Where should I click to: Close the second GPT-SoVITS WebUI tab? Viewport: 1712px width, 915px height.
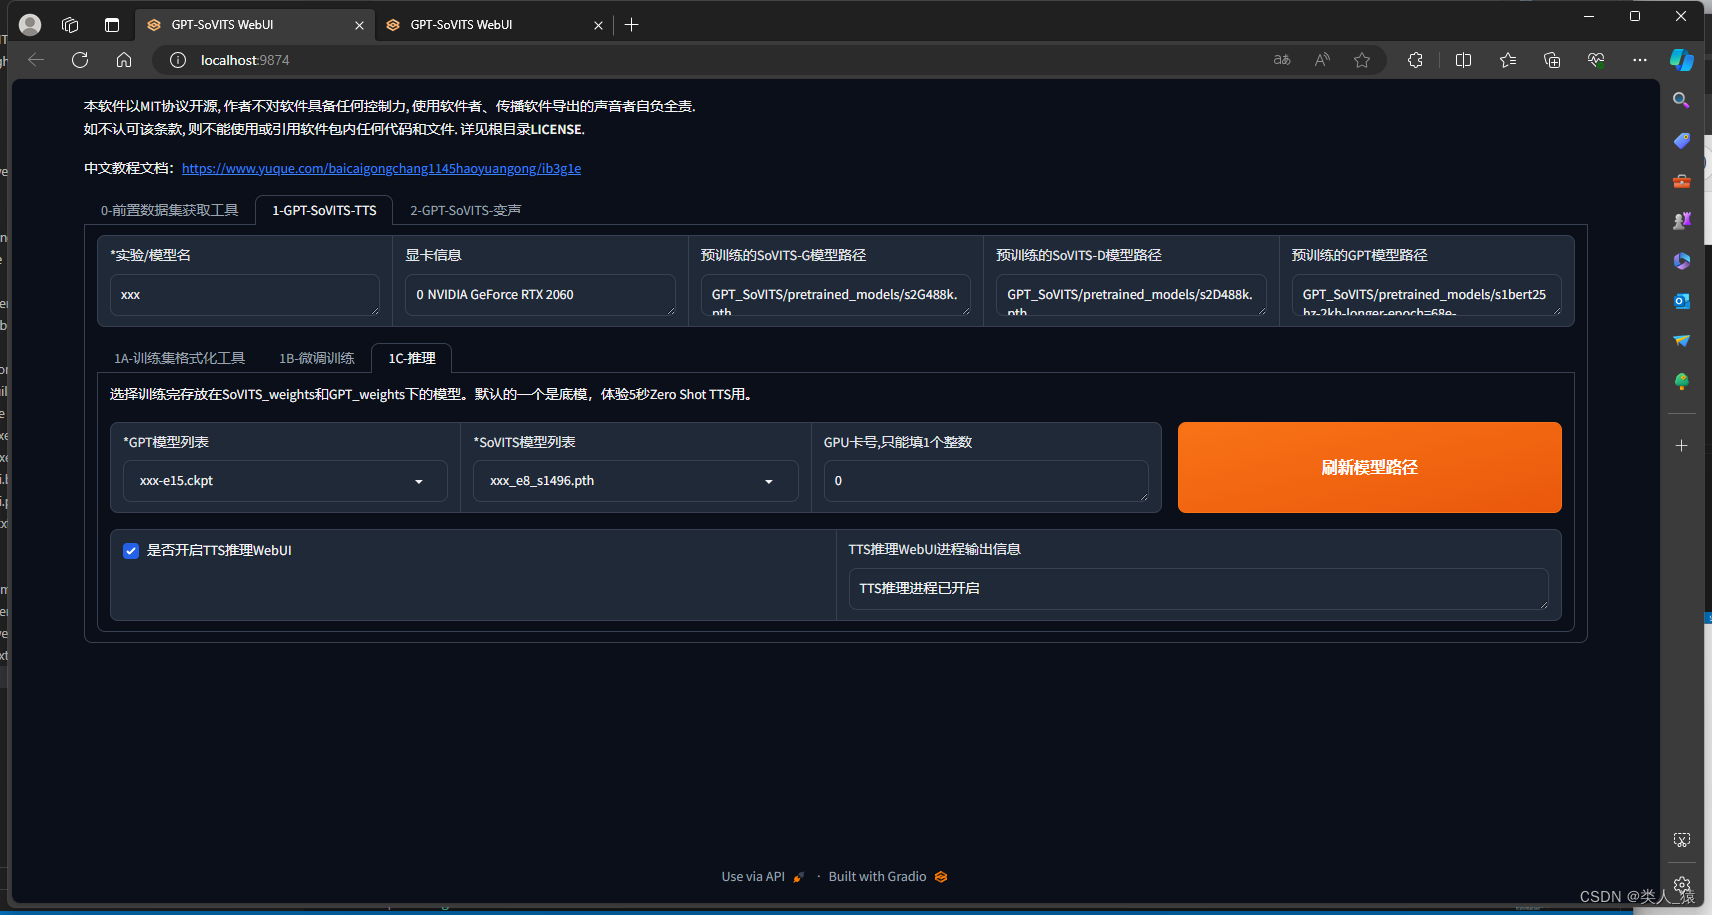click(598, 25)
